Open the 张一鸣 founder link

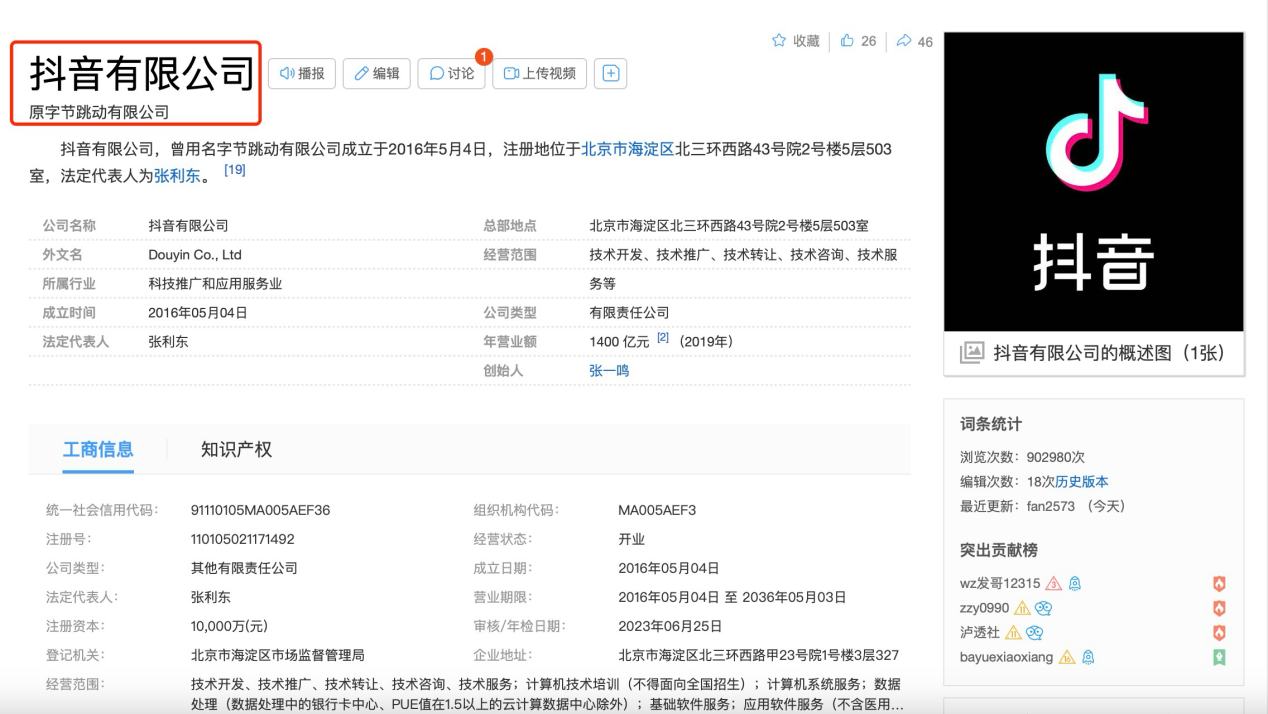(609, 370)
